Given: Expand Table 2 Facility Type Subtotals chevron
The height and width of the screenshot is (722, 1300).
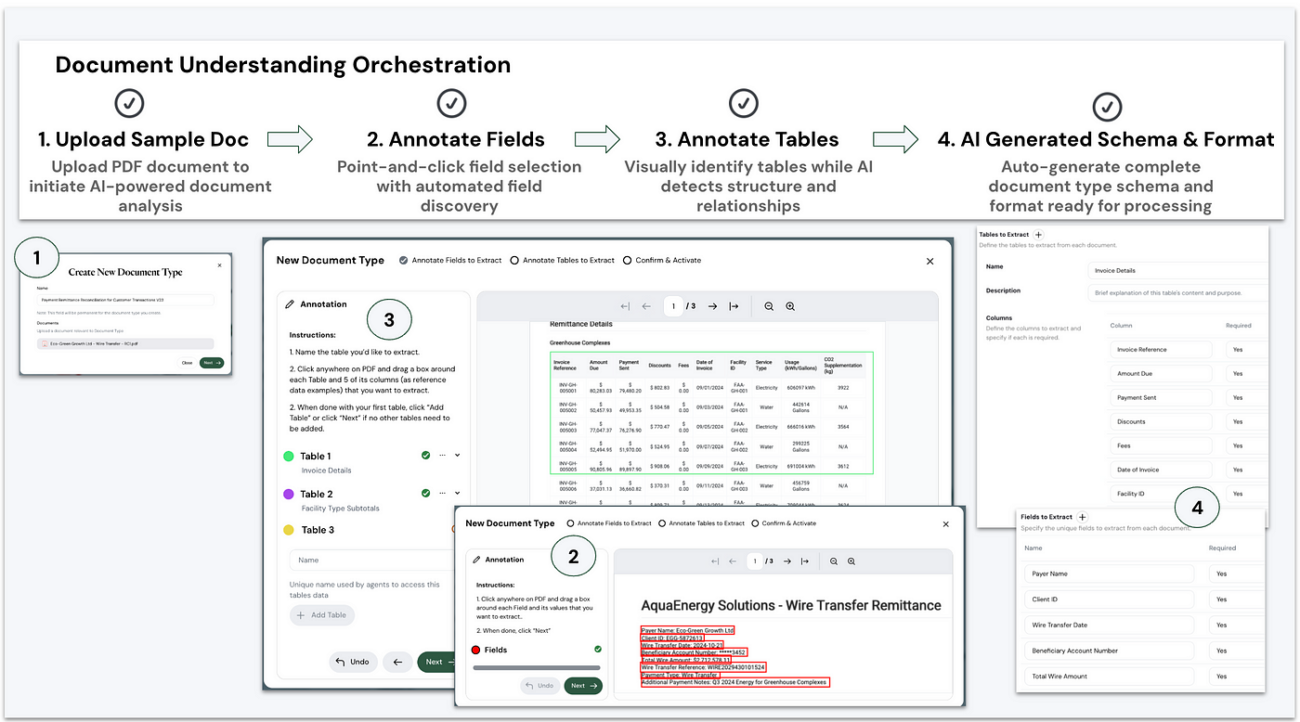Looking at the screenshot, I should 457,493.
